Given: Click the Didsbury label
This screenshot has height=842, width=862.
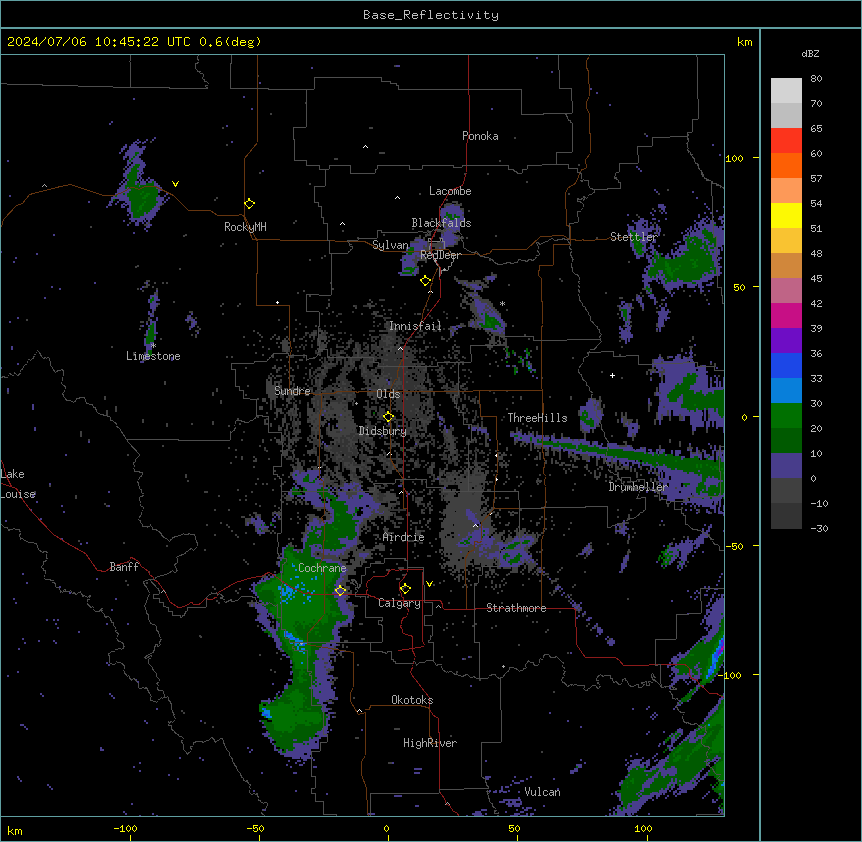Looking at the screenshot, I should pyautogui.click(x=383, y=431).
